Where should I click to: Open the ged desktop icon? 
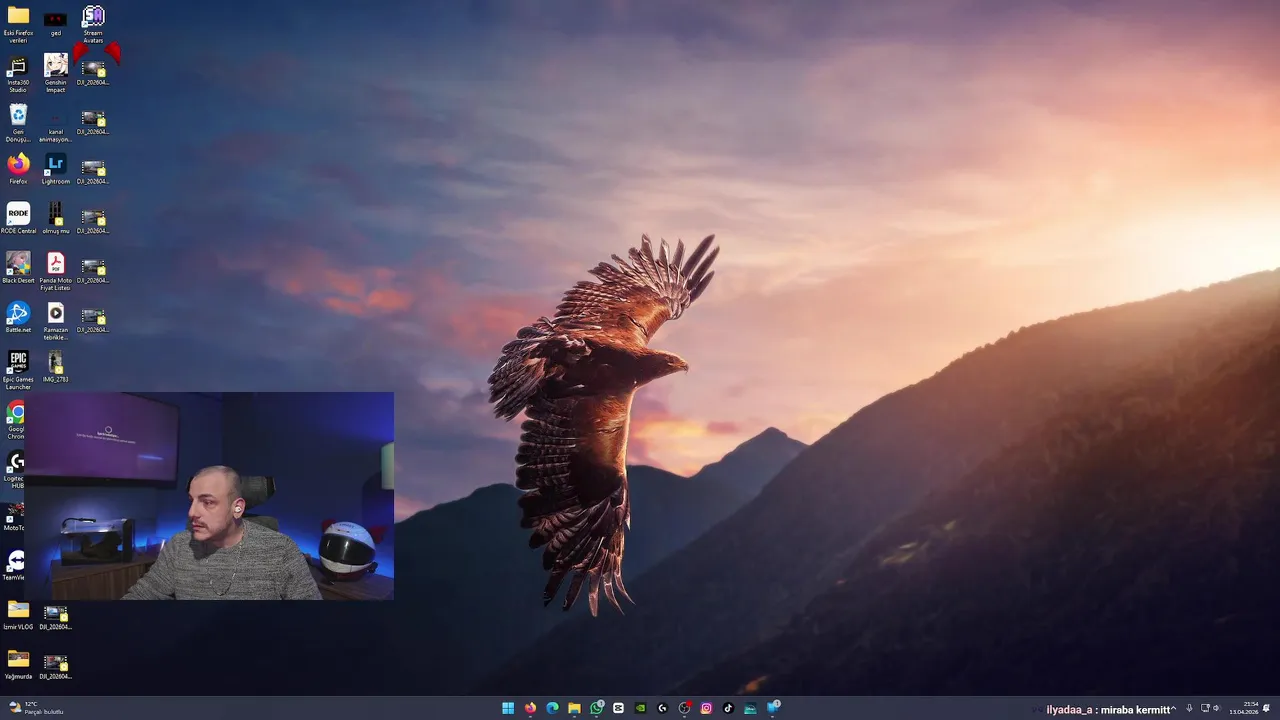(x=55, y=24)
